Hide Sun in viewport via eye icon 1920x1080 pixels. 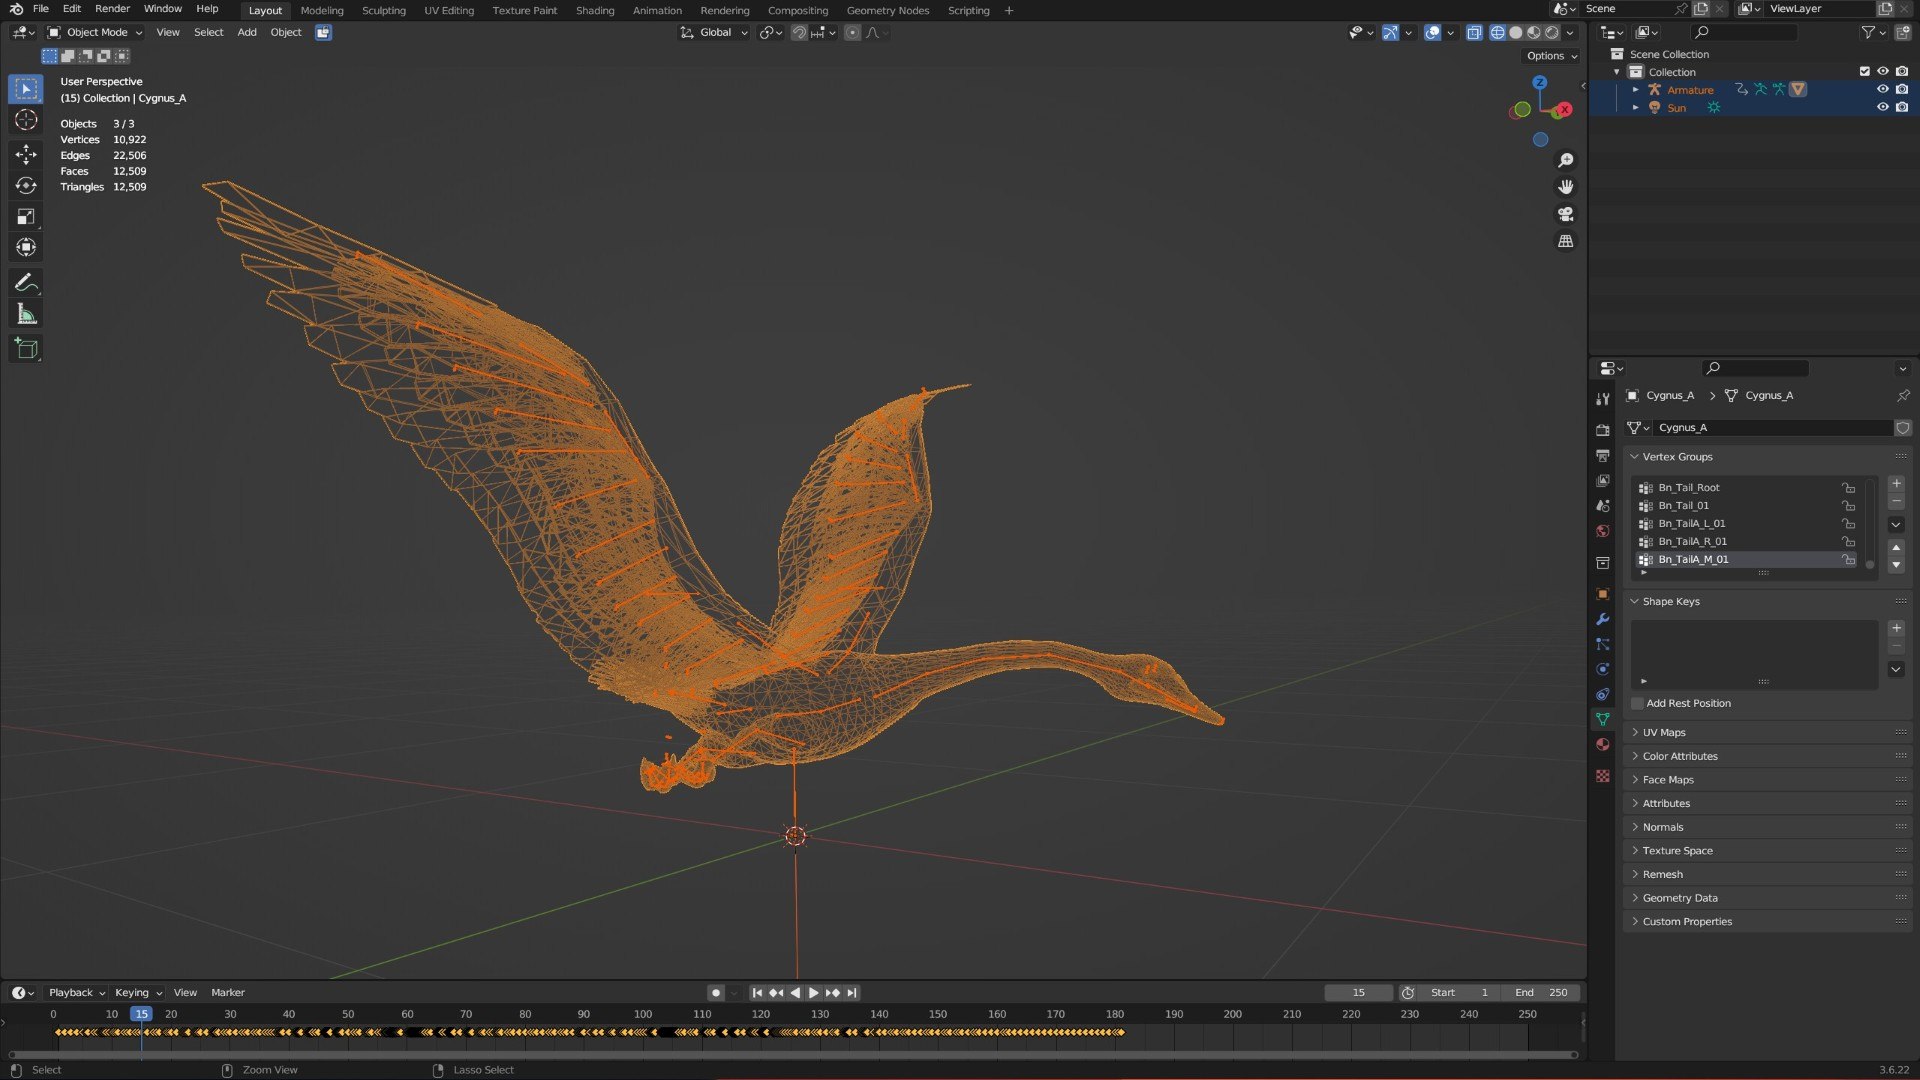(x=1882, y=107)
